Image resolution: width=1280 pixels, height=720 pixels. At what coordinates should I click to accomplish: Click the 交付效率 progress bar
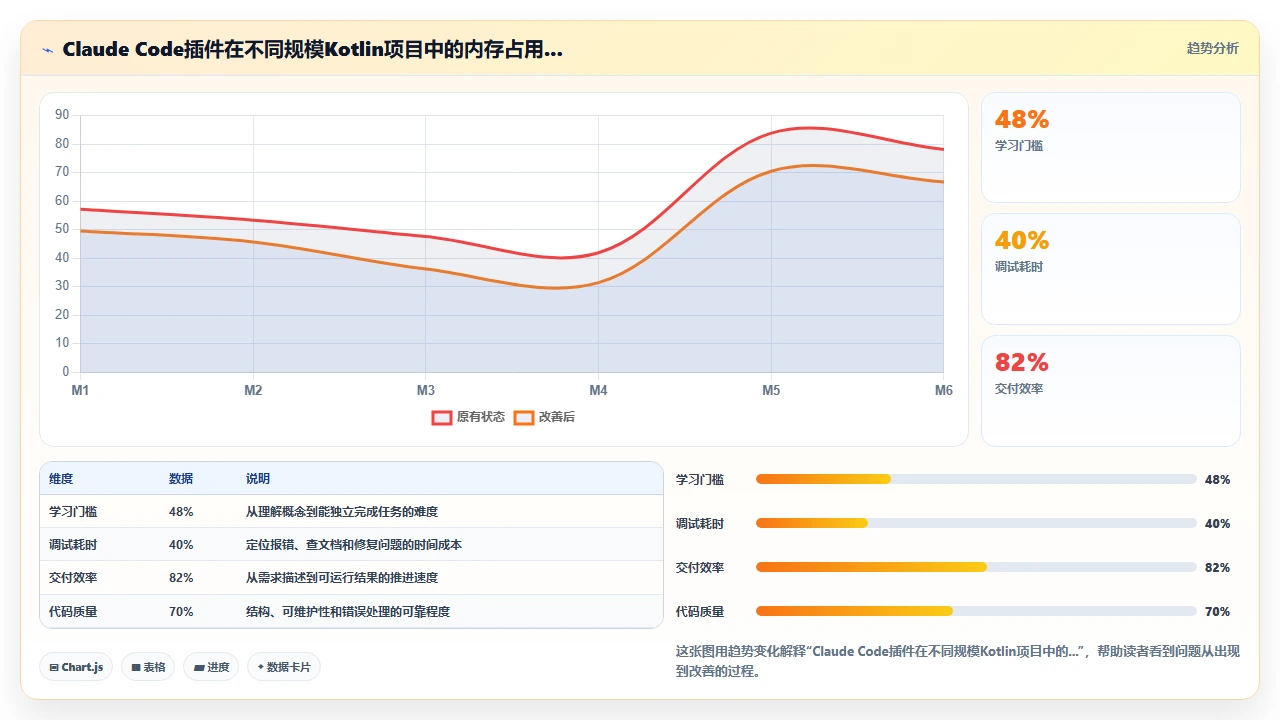(x=976, y=567)
